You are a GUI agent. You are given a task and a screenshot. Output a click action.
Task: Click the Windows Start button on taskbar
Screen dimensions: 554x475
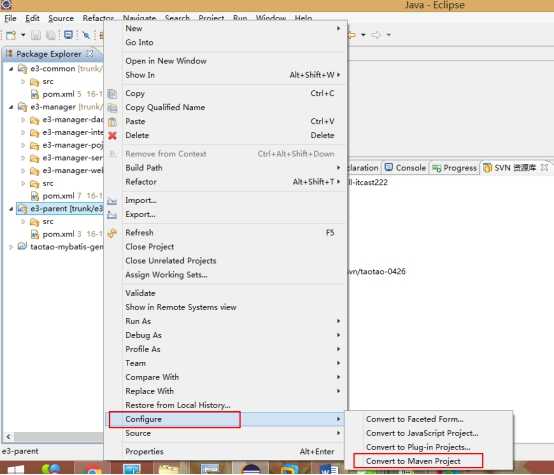pos(16,470)
